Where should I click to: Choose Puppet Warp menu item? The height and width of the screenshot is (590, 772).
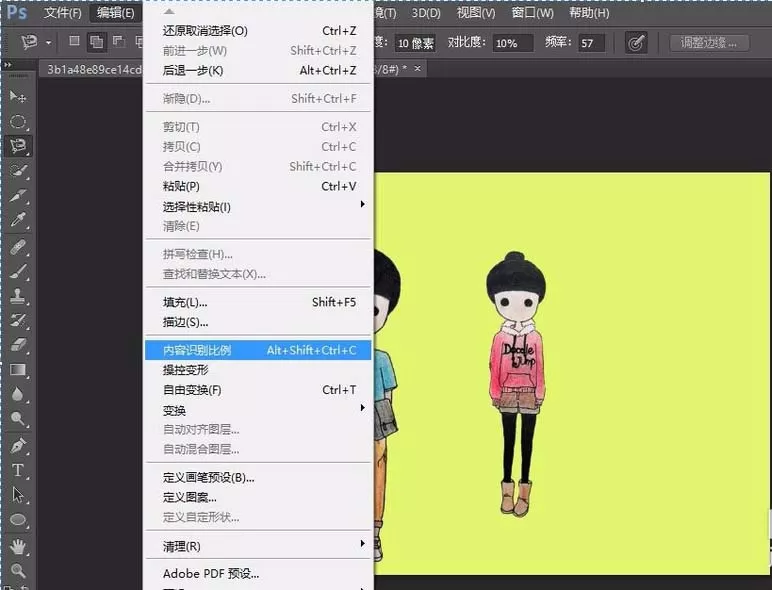[258, 370]
